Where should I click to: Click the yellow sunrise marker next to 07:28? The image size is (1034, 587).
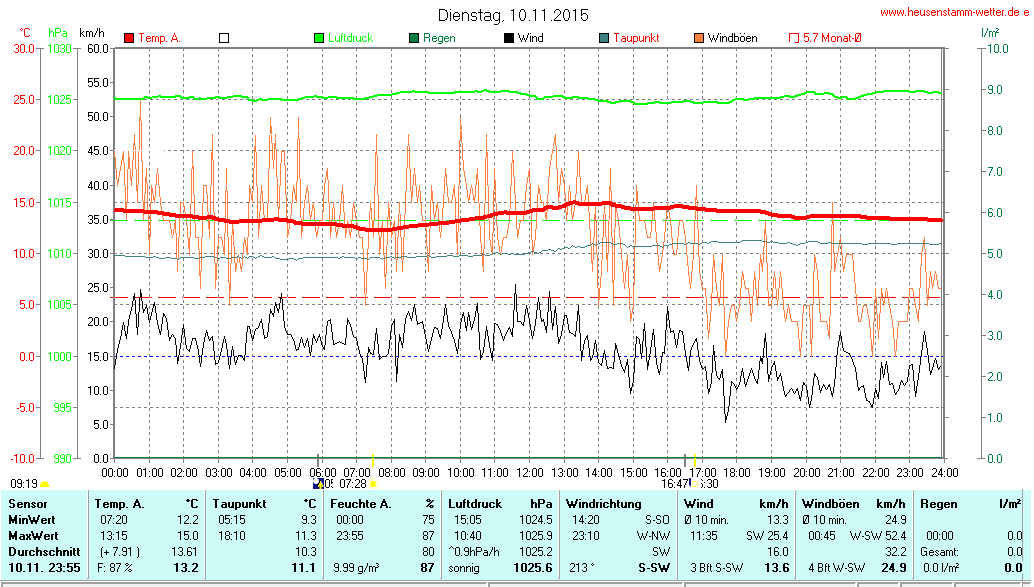click(x=373, y=484)
